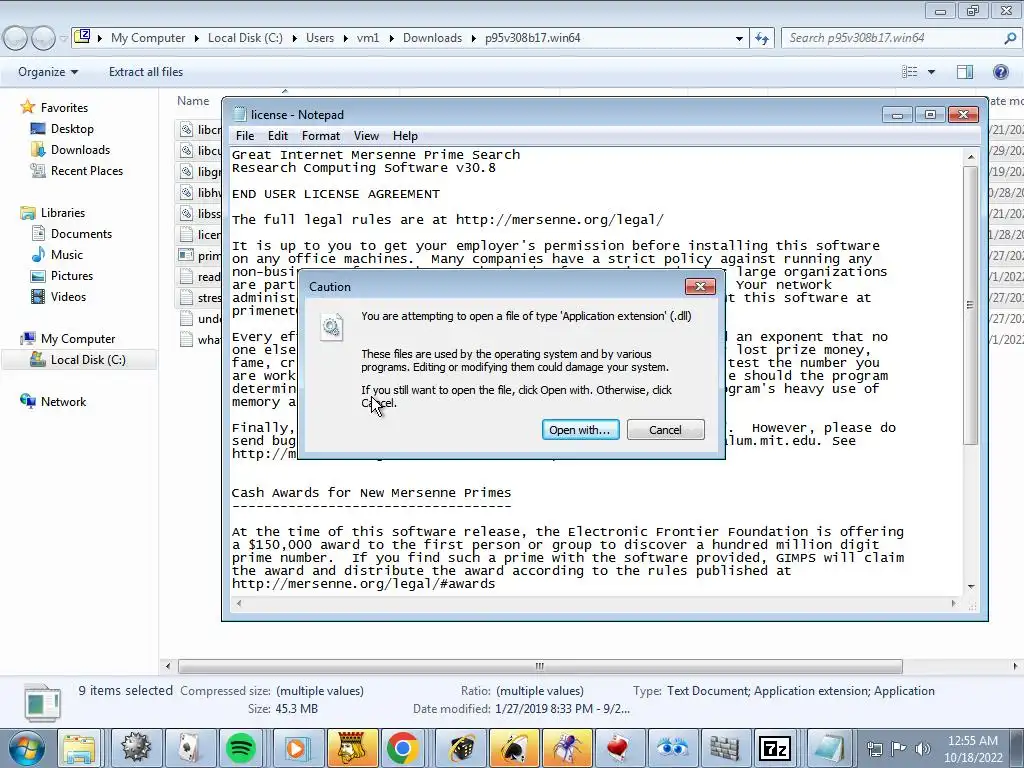This screenshot has height=768, width=1024.
Task: Open 7-Zip from the taskbar
Action: click(x=775, y=748)
